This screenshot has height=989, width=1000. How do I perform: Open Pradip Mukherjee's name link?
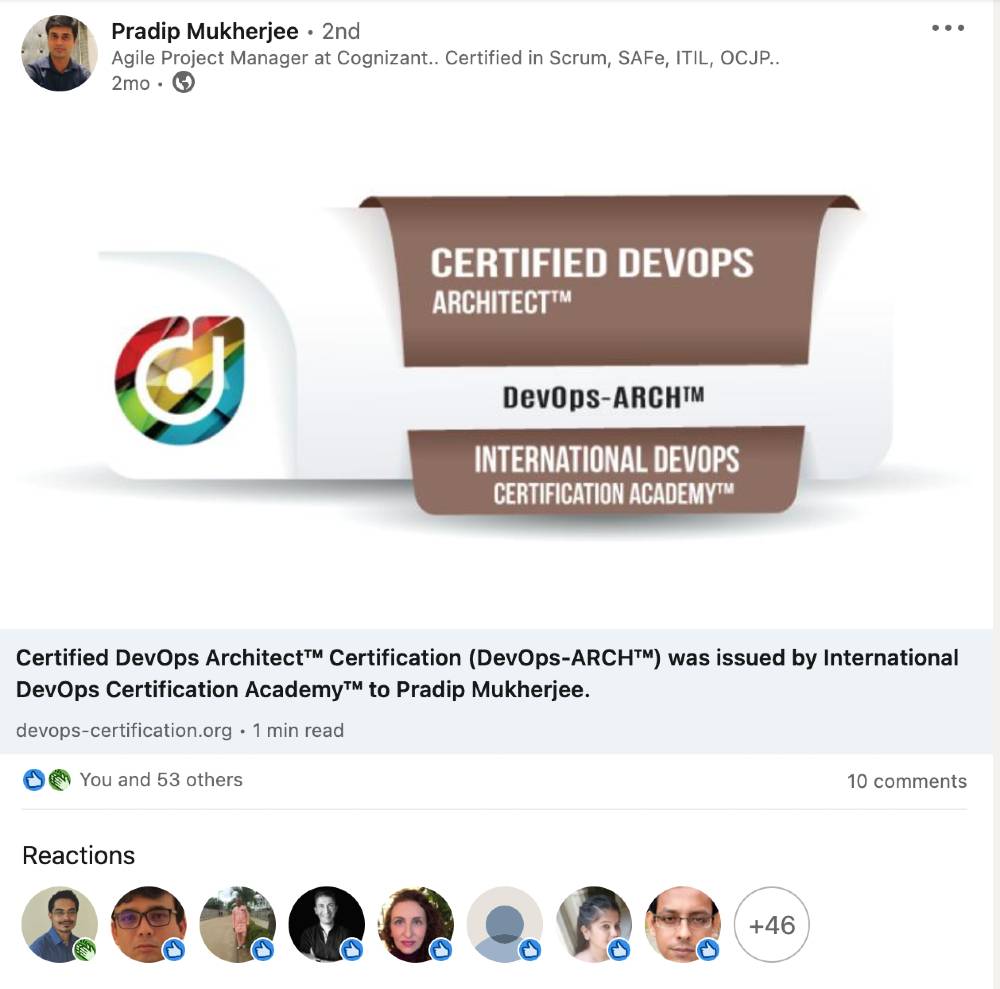[205, 31]
